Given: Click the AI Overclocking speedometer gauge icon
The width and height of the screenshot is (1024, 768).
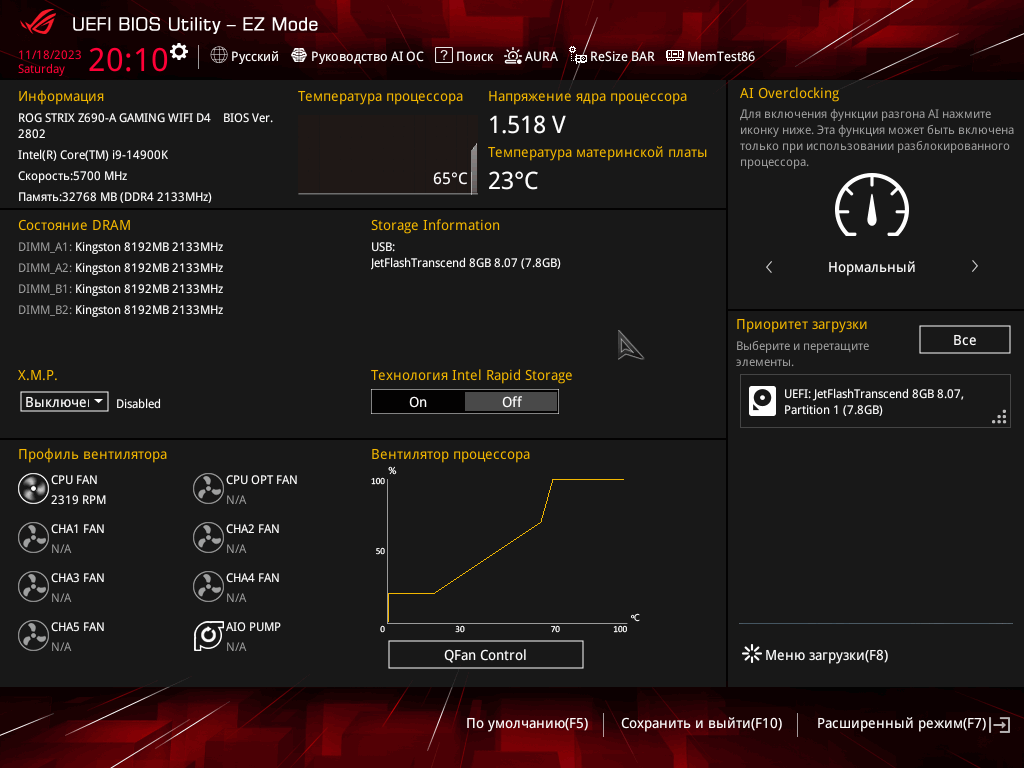Looking at the screenshot, I should pyautogui.click(x=872, y=205).
